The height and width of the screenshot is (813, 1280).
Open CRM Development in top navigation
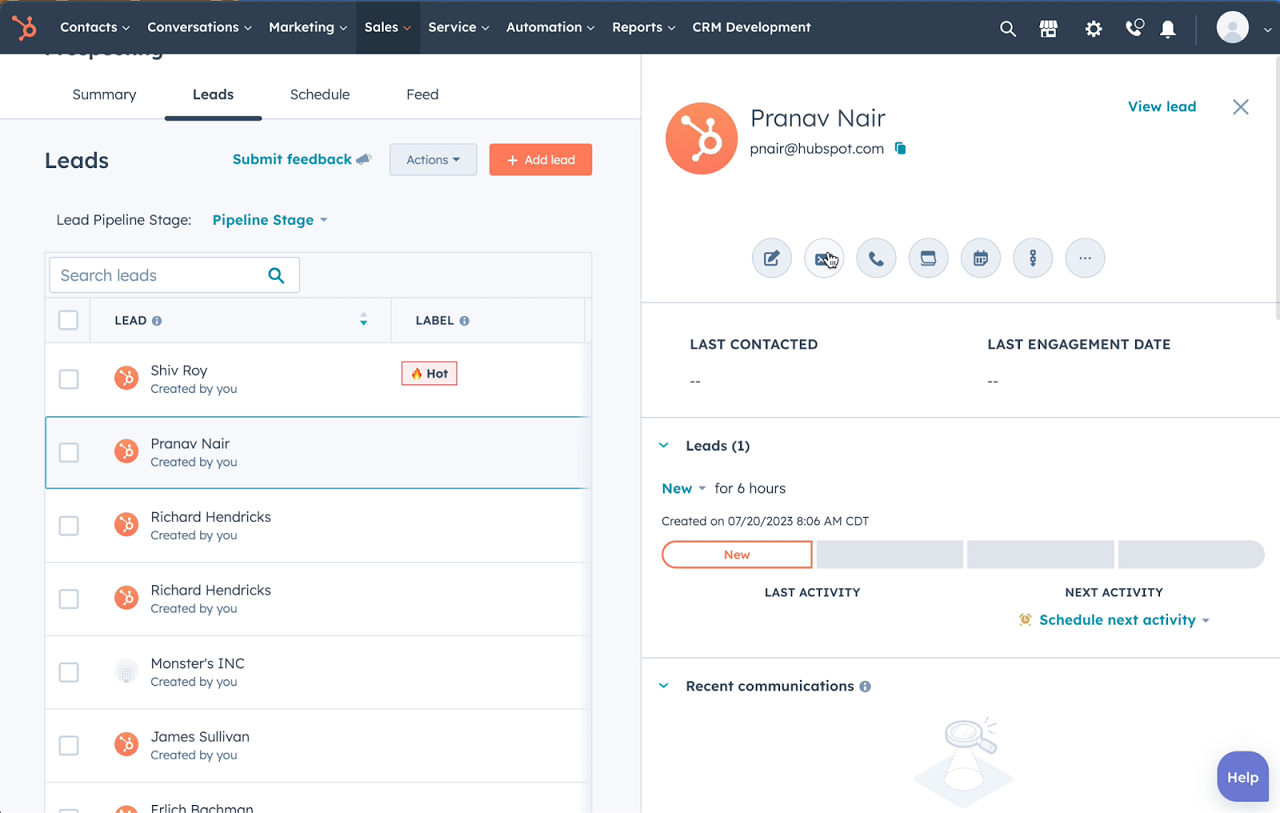click(751, 27)
